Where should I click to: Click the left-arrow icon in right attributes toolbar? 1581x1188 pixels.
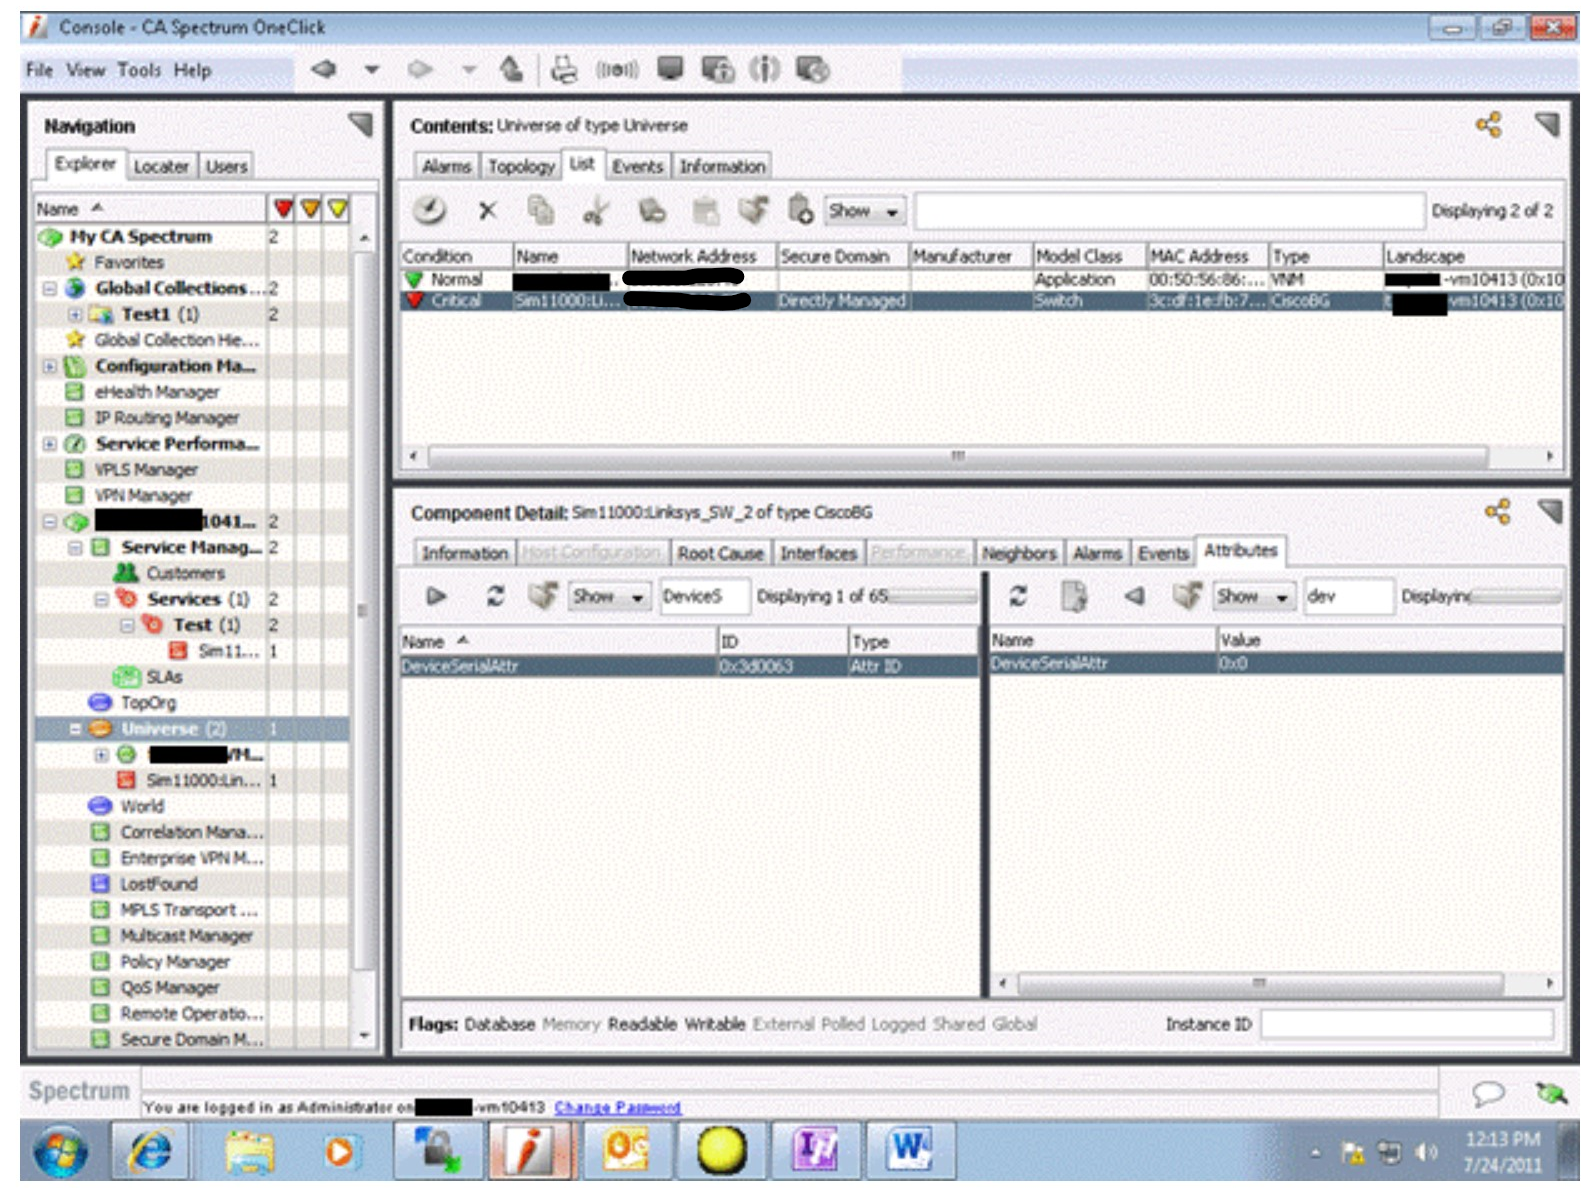[x=1134, y=596]
